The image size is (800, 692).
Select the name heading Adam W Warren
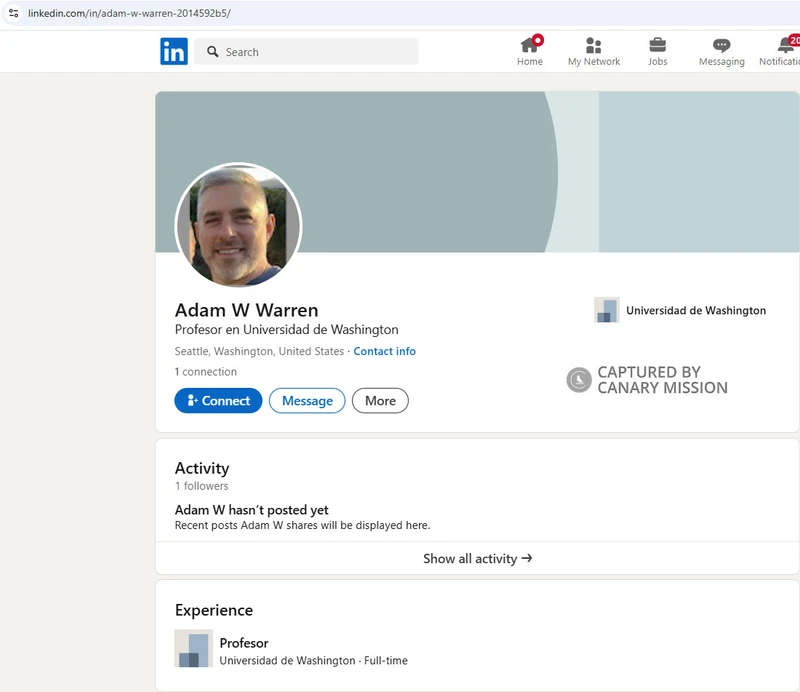(x=246, y=310)
